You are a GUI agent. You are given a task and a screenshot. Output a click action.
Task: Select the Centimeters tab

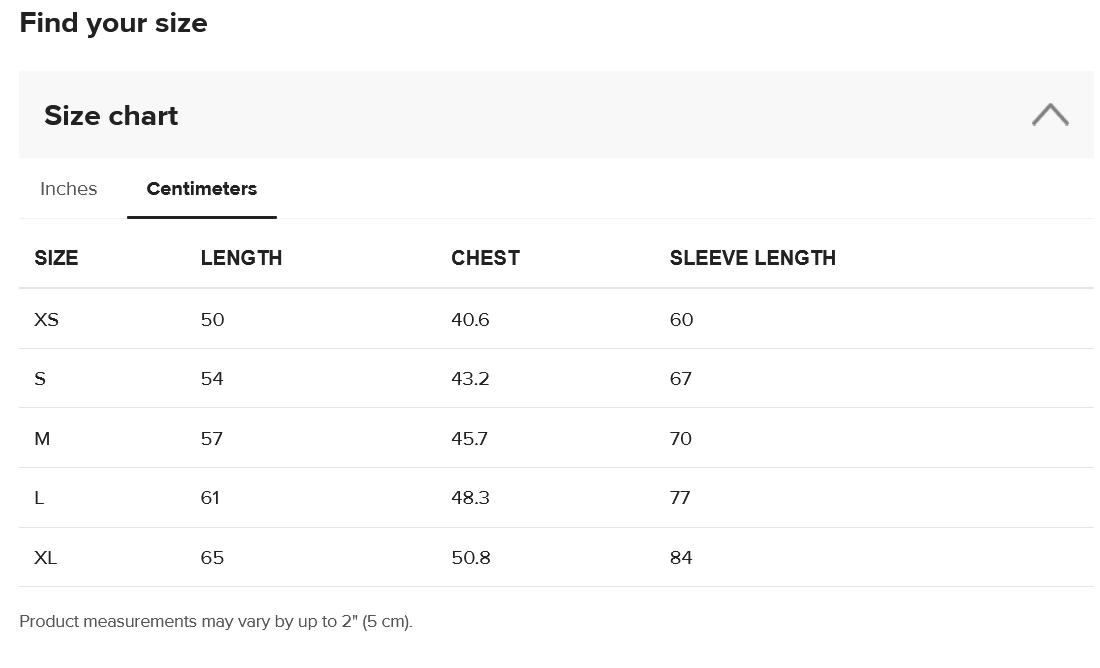coord(201,188)
